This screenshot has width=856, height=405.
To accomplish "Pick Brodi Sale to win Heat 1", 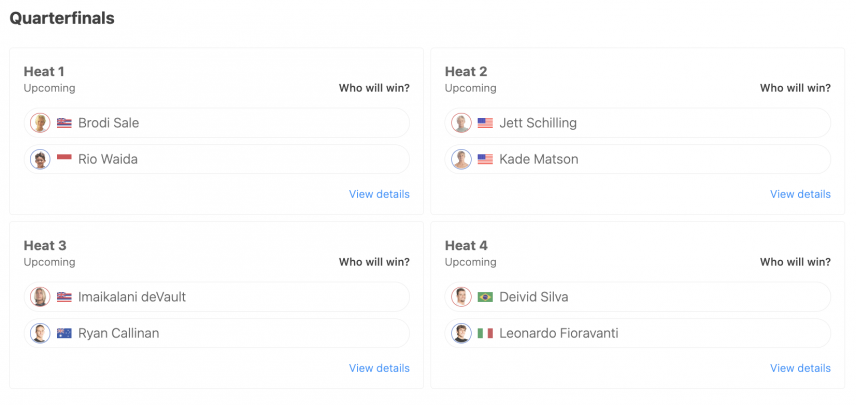I will pyautogui.click(x=217, y=123).
